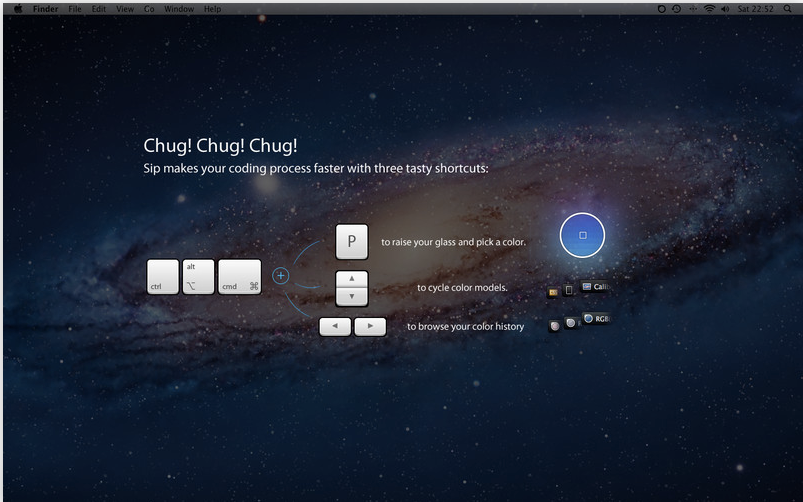The image size is (803, 502).
Task: Select the Calib color profile item
Action: 595,286
